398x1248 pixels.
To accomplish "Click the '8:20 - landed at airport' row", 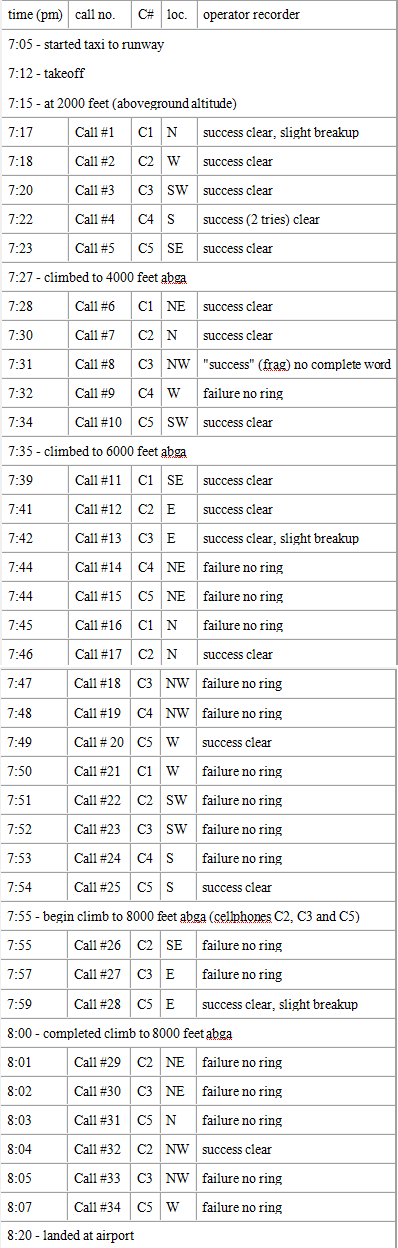I will coord(199,1235).
